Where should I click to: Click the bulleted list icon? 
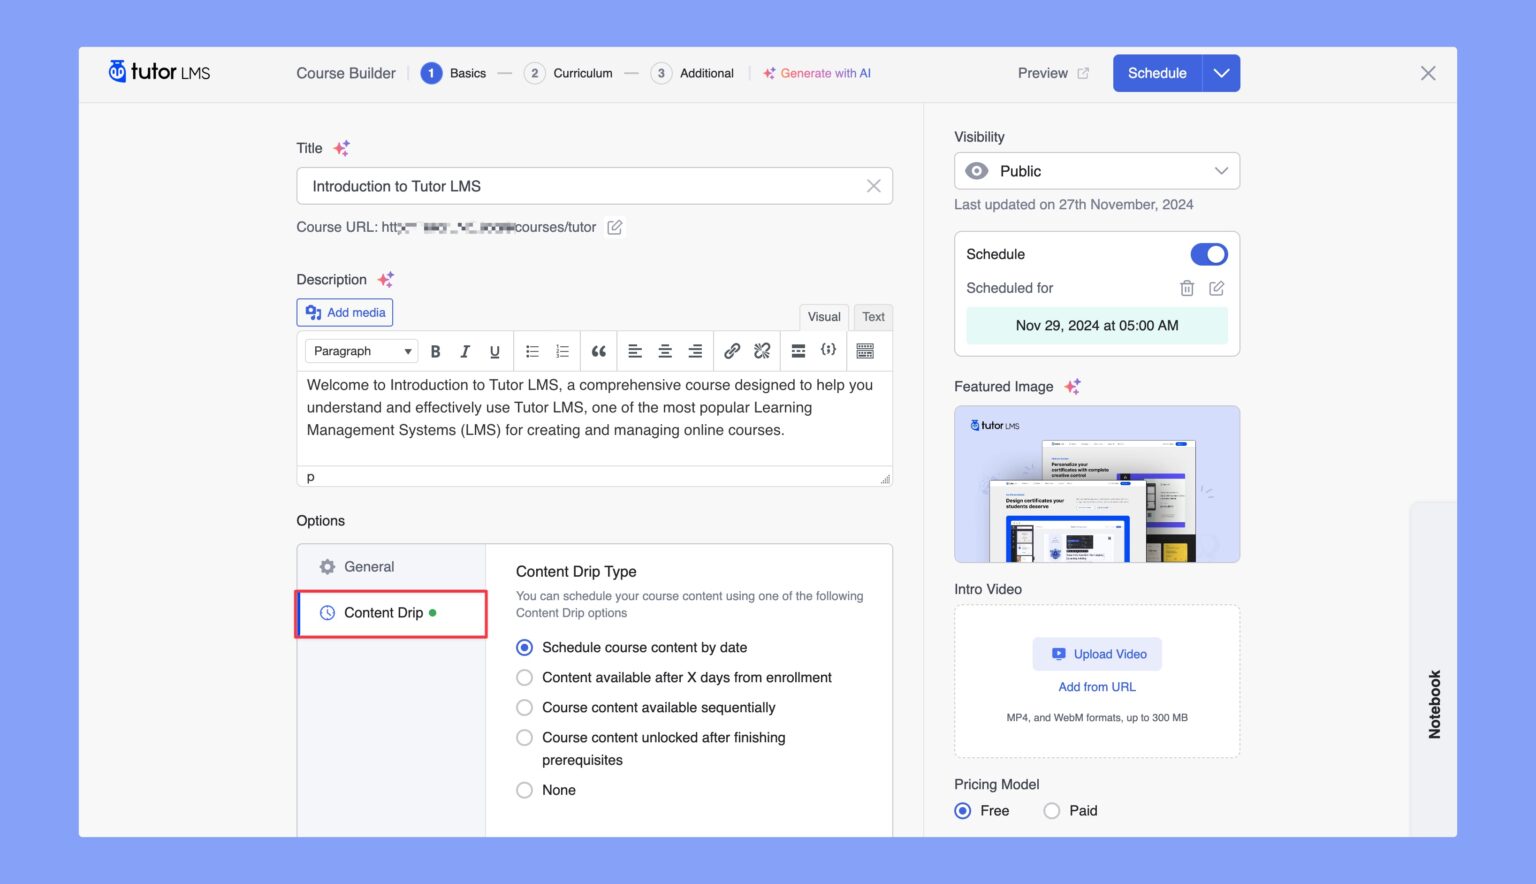532,351
